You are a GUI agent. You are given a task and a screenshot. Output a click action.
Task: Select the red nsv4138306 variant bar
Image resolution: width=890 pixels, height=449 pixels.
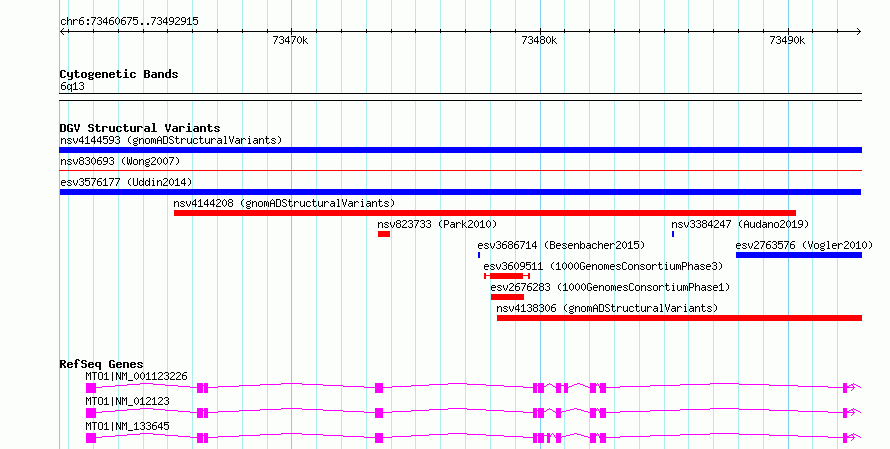(x=679, y=318)
